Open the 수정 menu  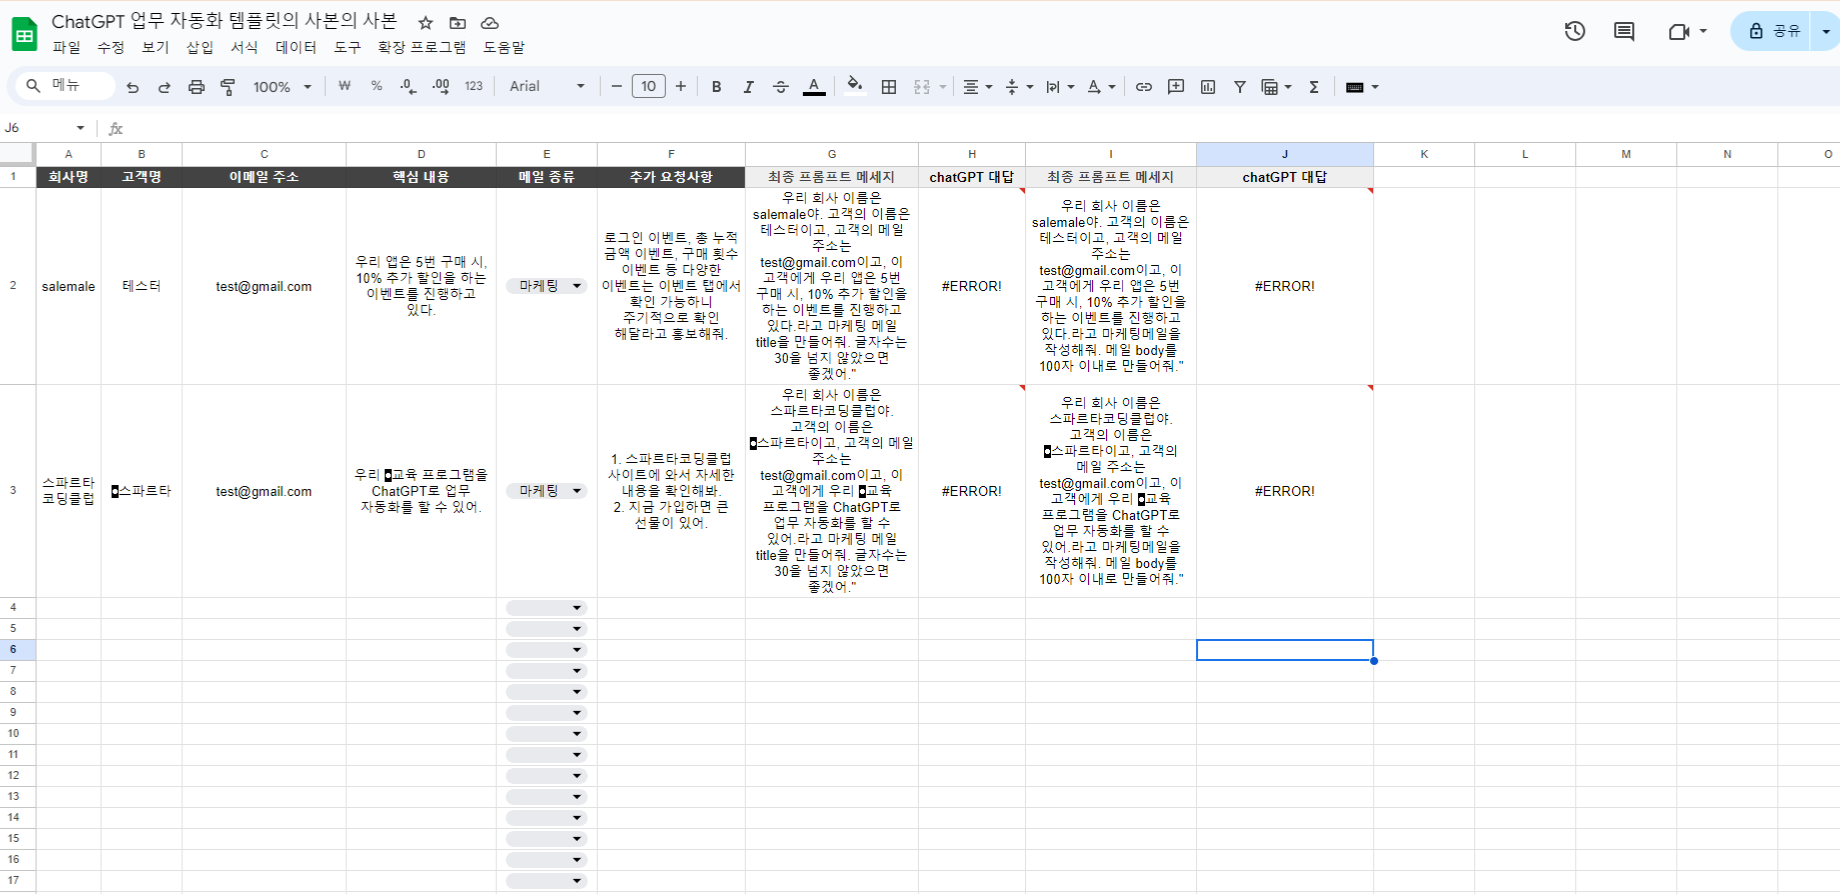(111, 47)
